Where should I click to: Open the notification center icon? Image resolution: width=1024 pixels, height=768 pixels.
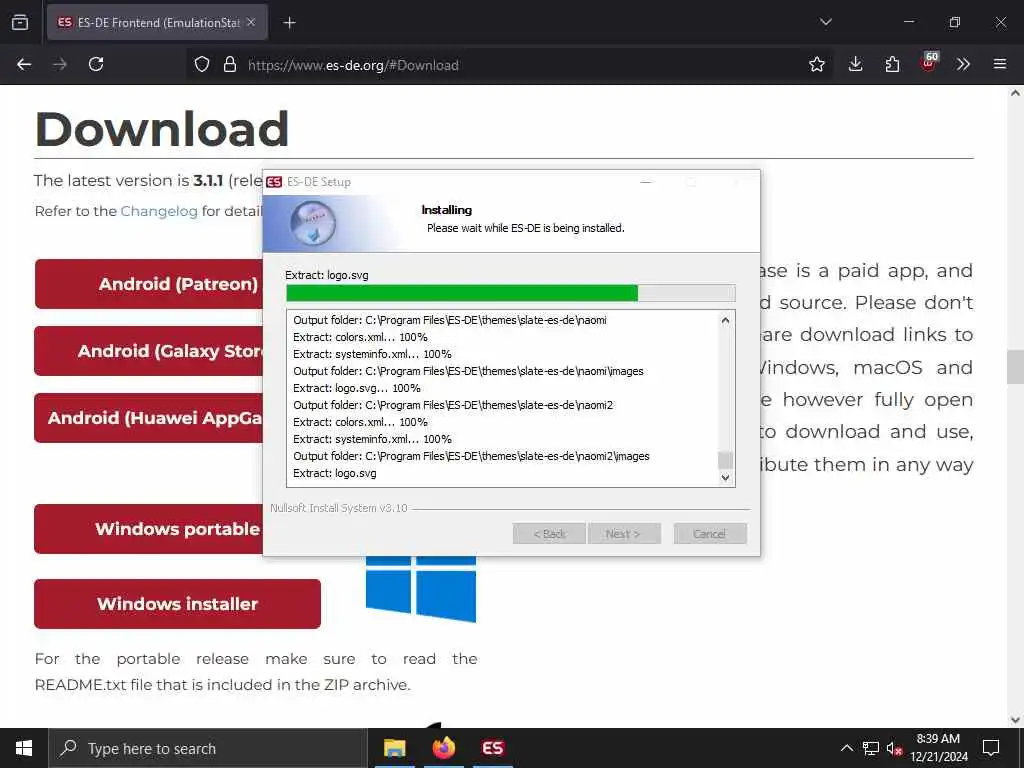(991, 748)
